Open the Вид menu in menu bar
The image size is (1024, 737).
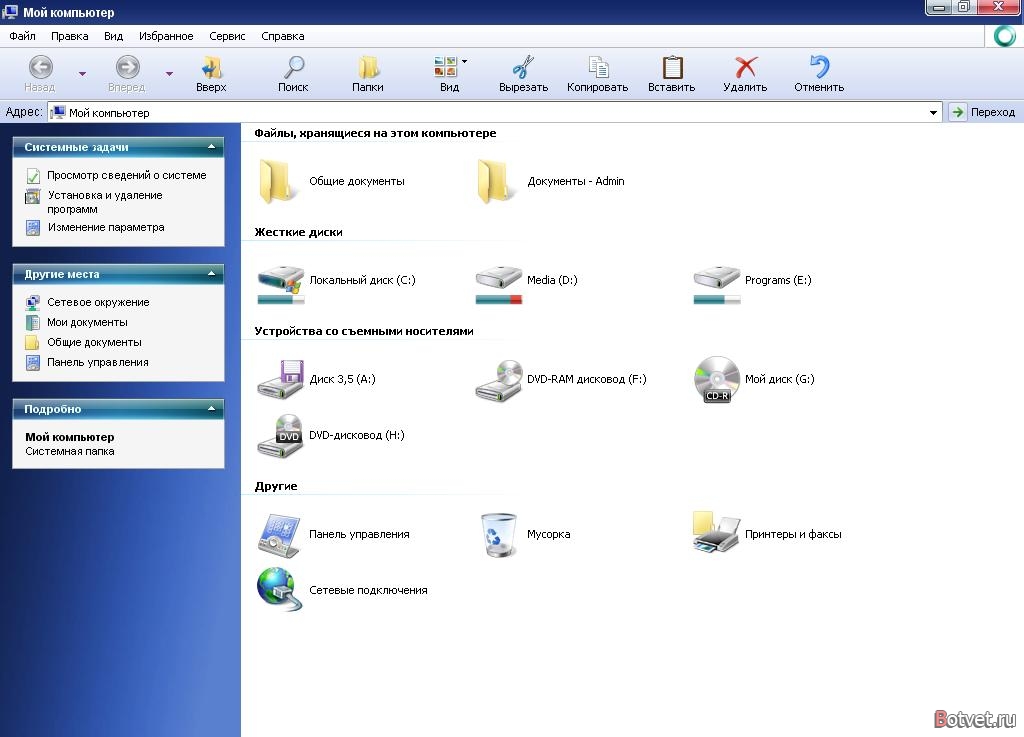click(x=113, y=36)
